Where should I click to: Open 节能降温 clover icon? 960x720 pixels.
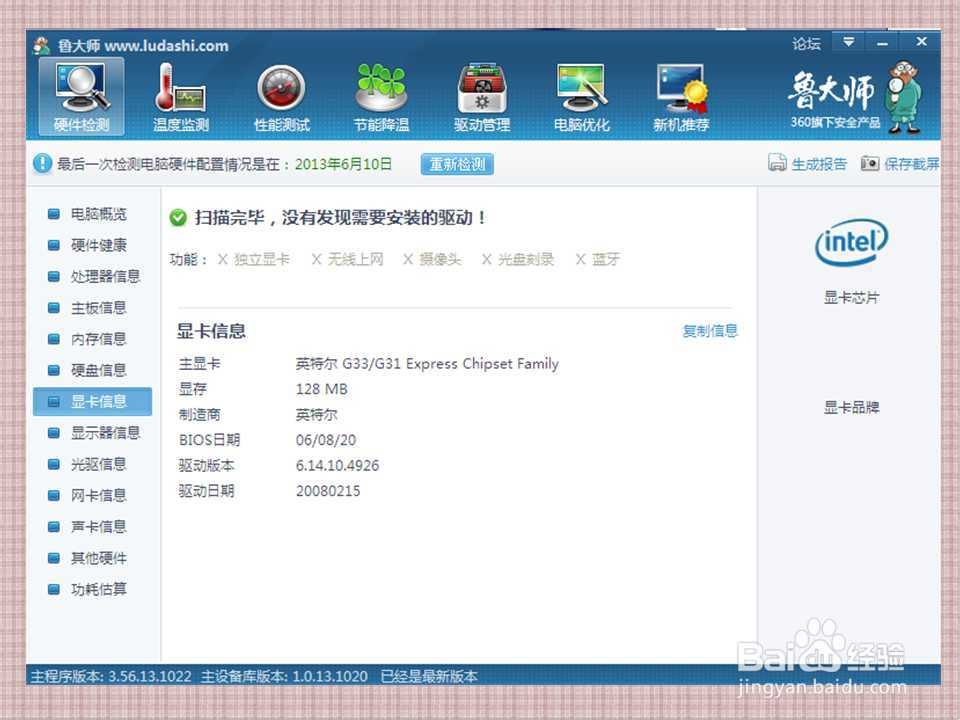click(381, 97)
